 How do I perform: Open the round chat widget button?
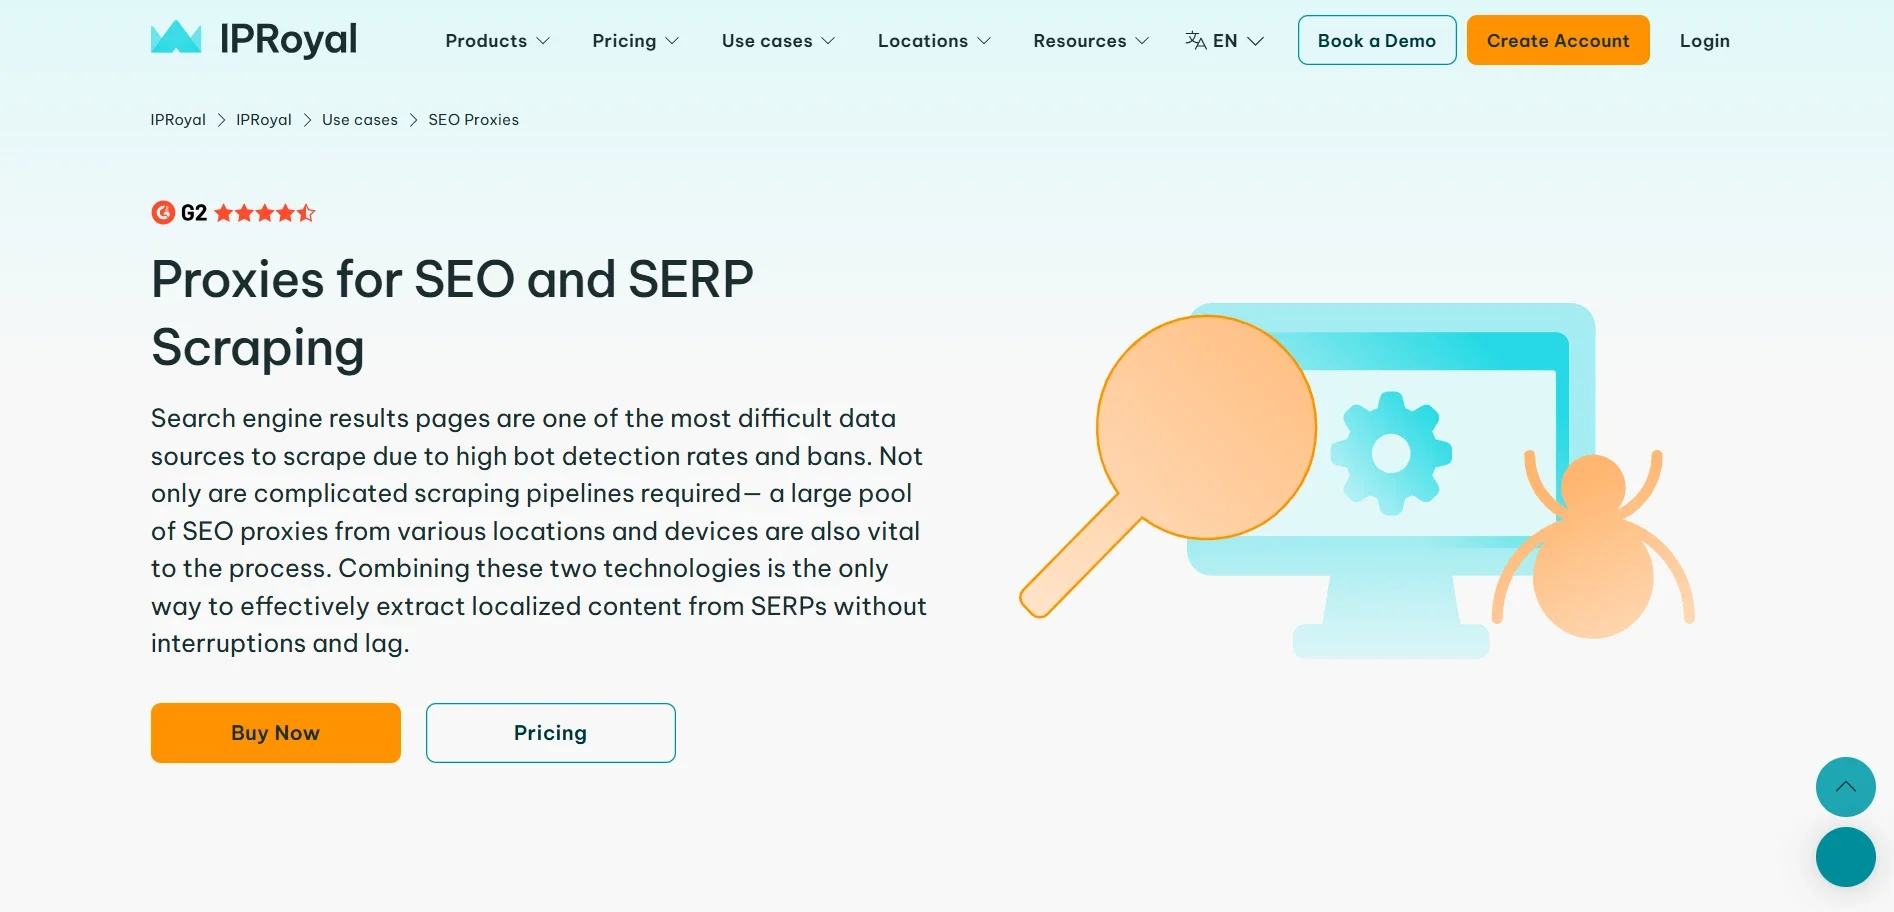[1846, 857]
